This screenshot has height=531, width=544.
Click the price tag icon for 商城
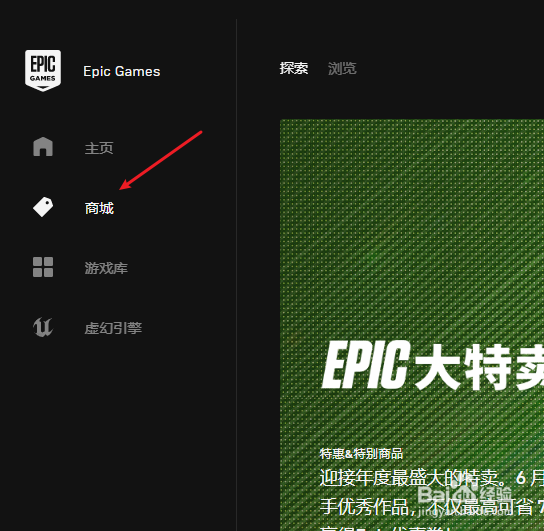coord(43,207)
